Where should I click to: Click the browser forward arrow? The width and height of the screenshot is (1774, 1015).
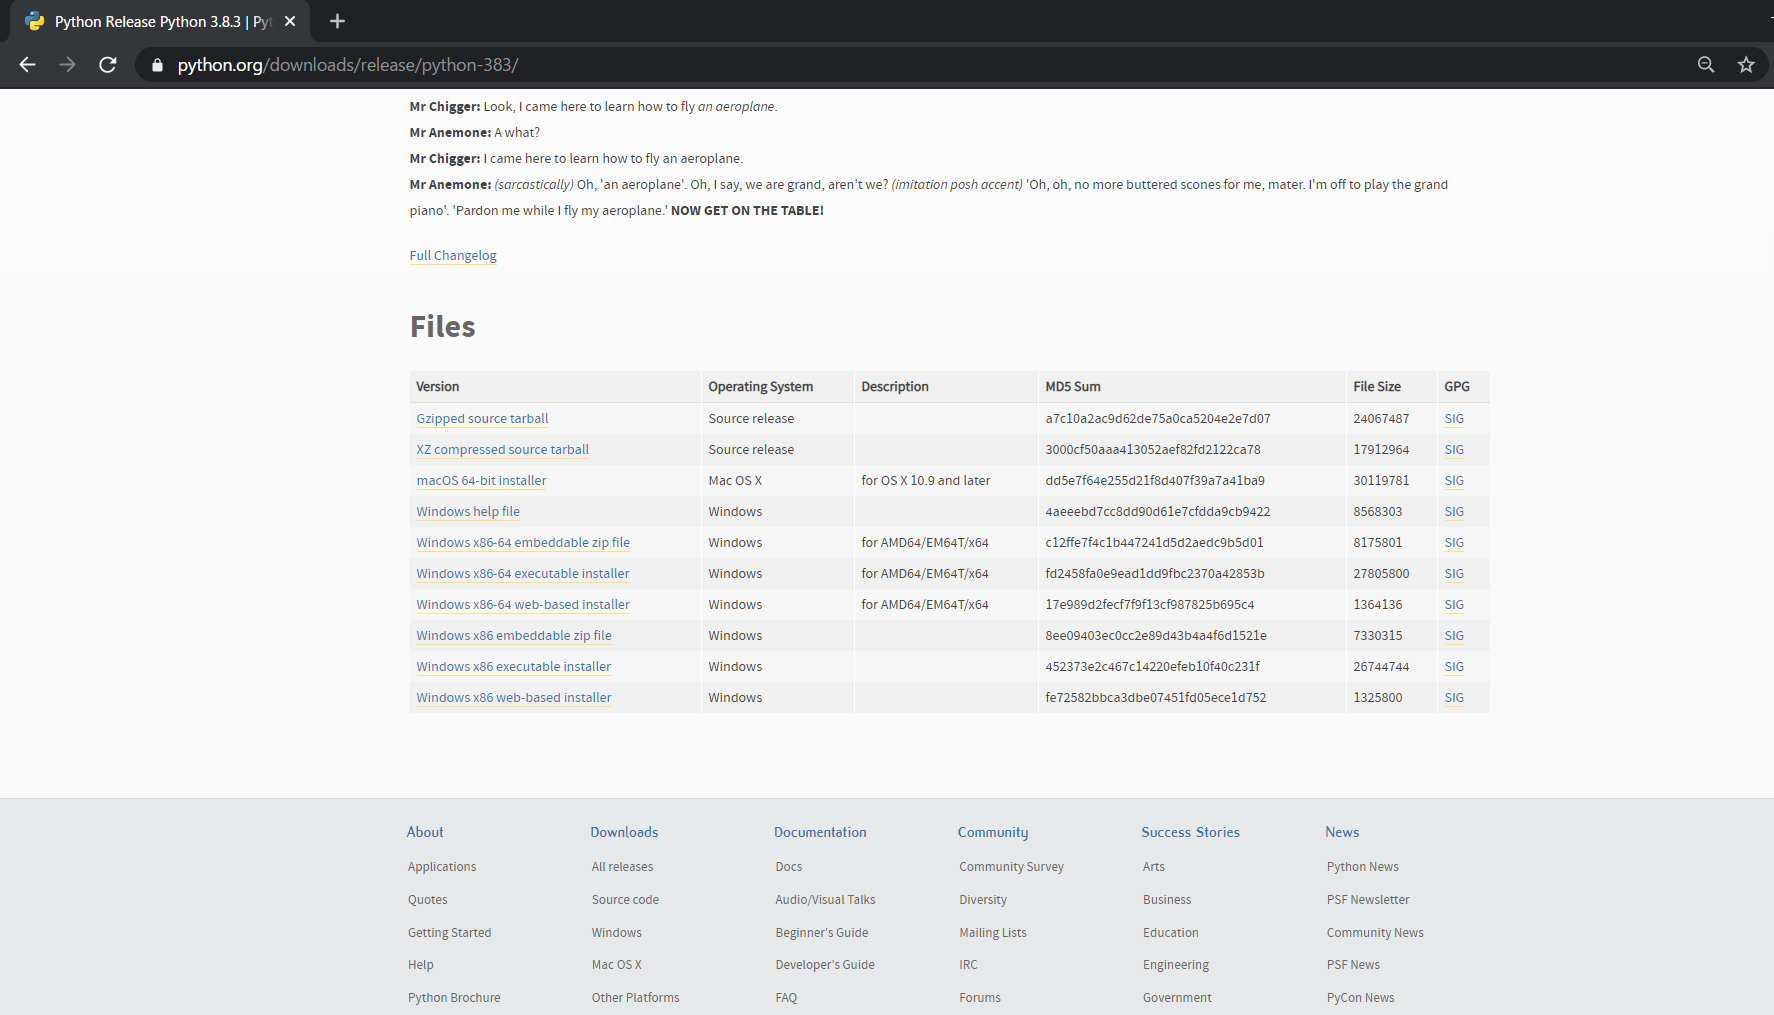click(x=68, y=65)
